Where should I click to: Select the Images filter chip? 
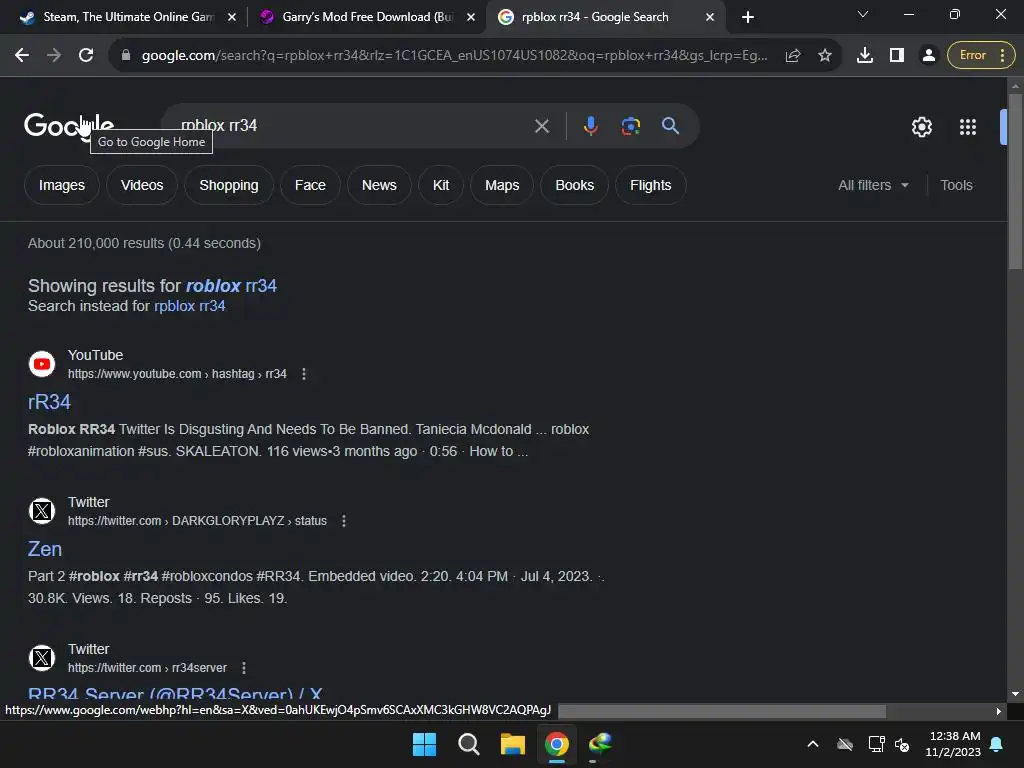click(x=61, y=185)
